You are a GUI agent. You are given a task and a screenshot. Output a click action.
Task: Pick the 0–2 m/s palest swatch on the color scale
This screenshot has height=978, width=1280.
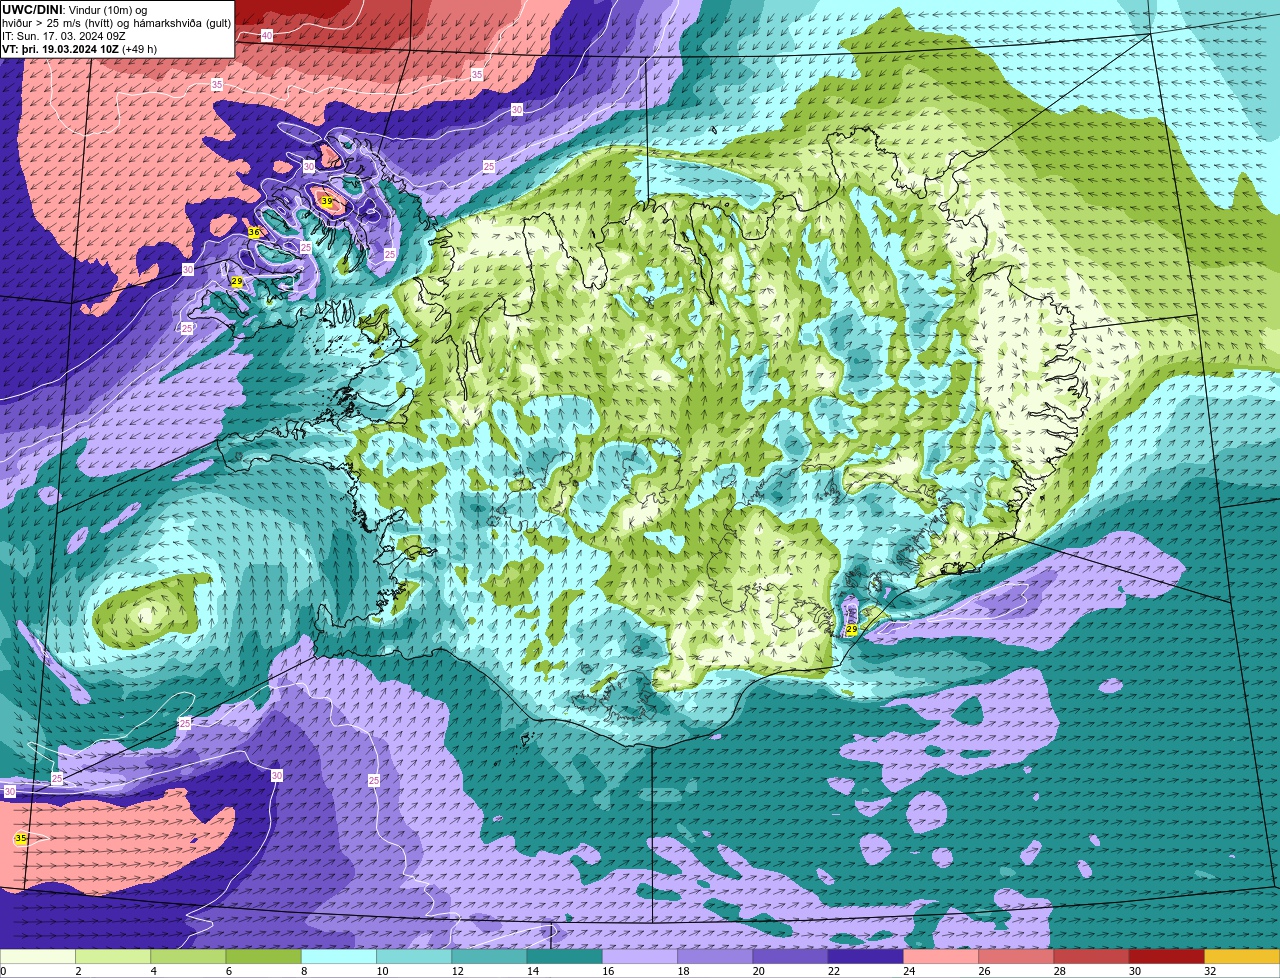38,956
